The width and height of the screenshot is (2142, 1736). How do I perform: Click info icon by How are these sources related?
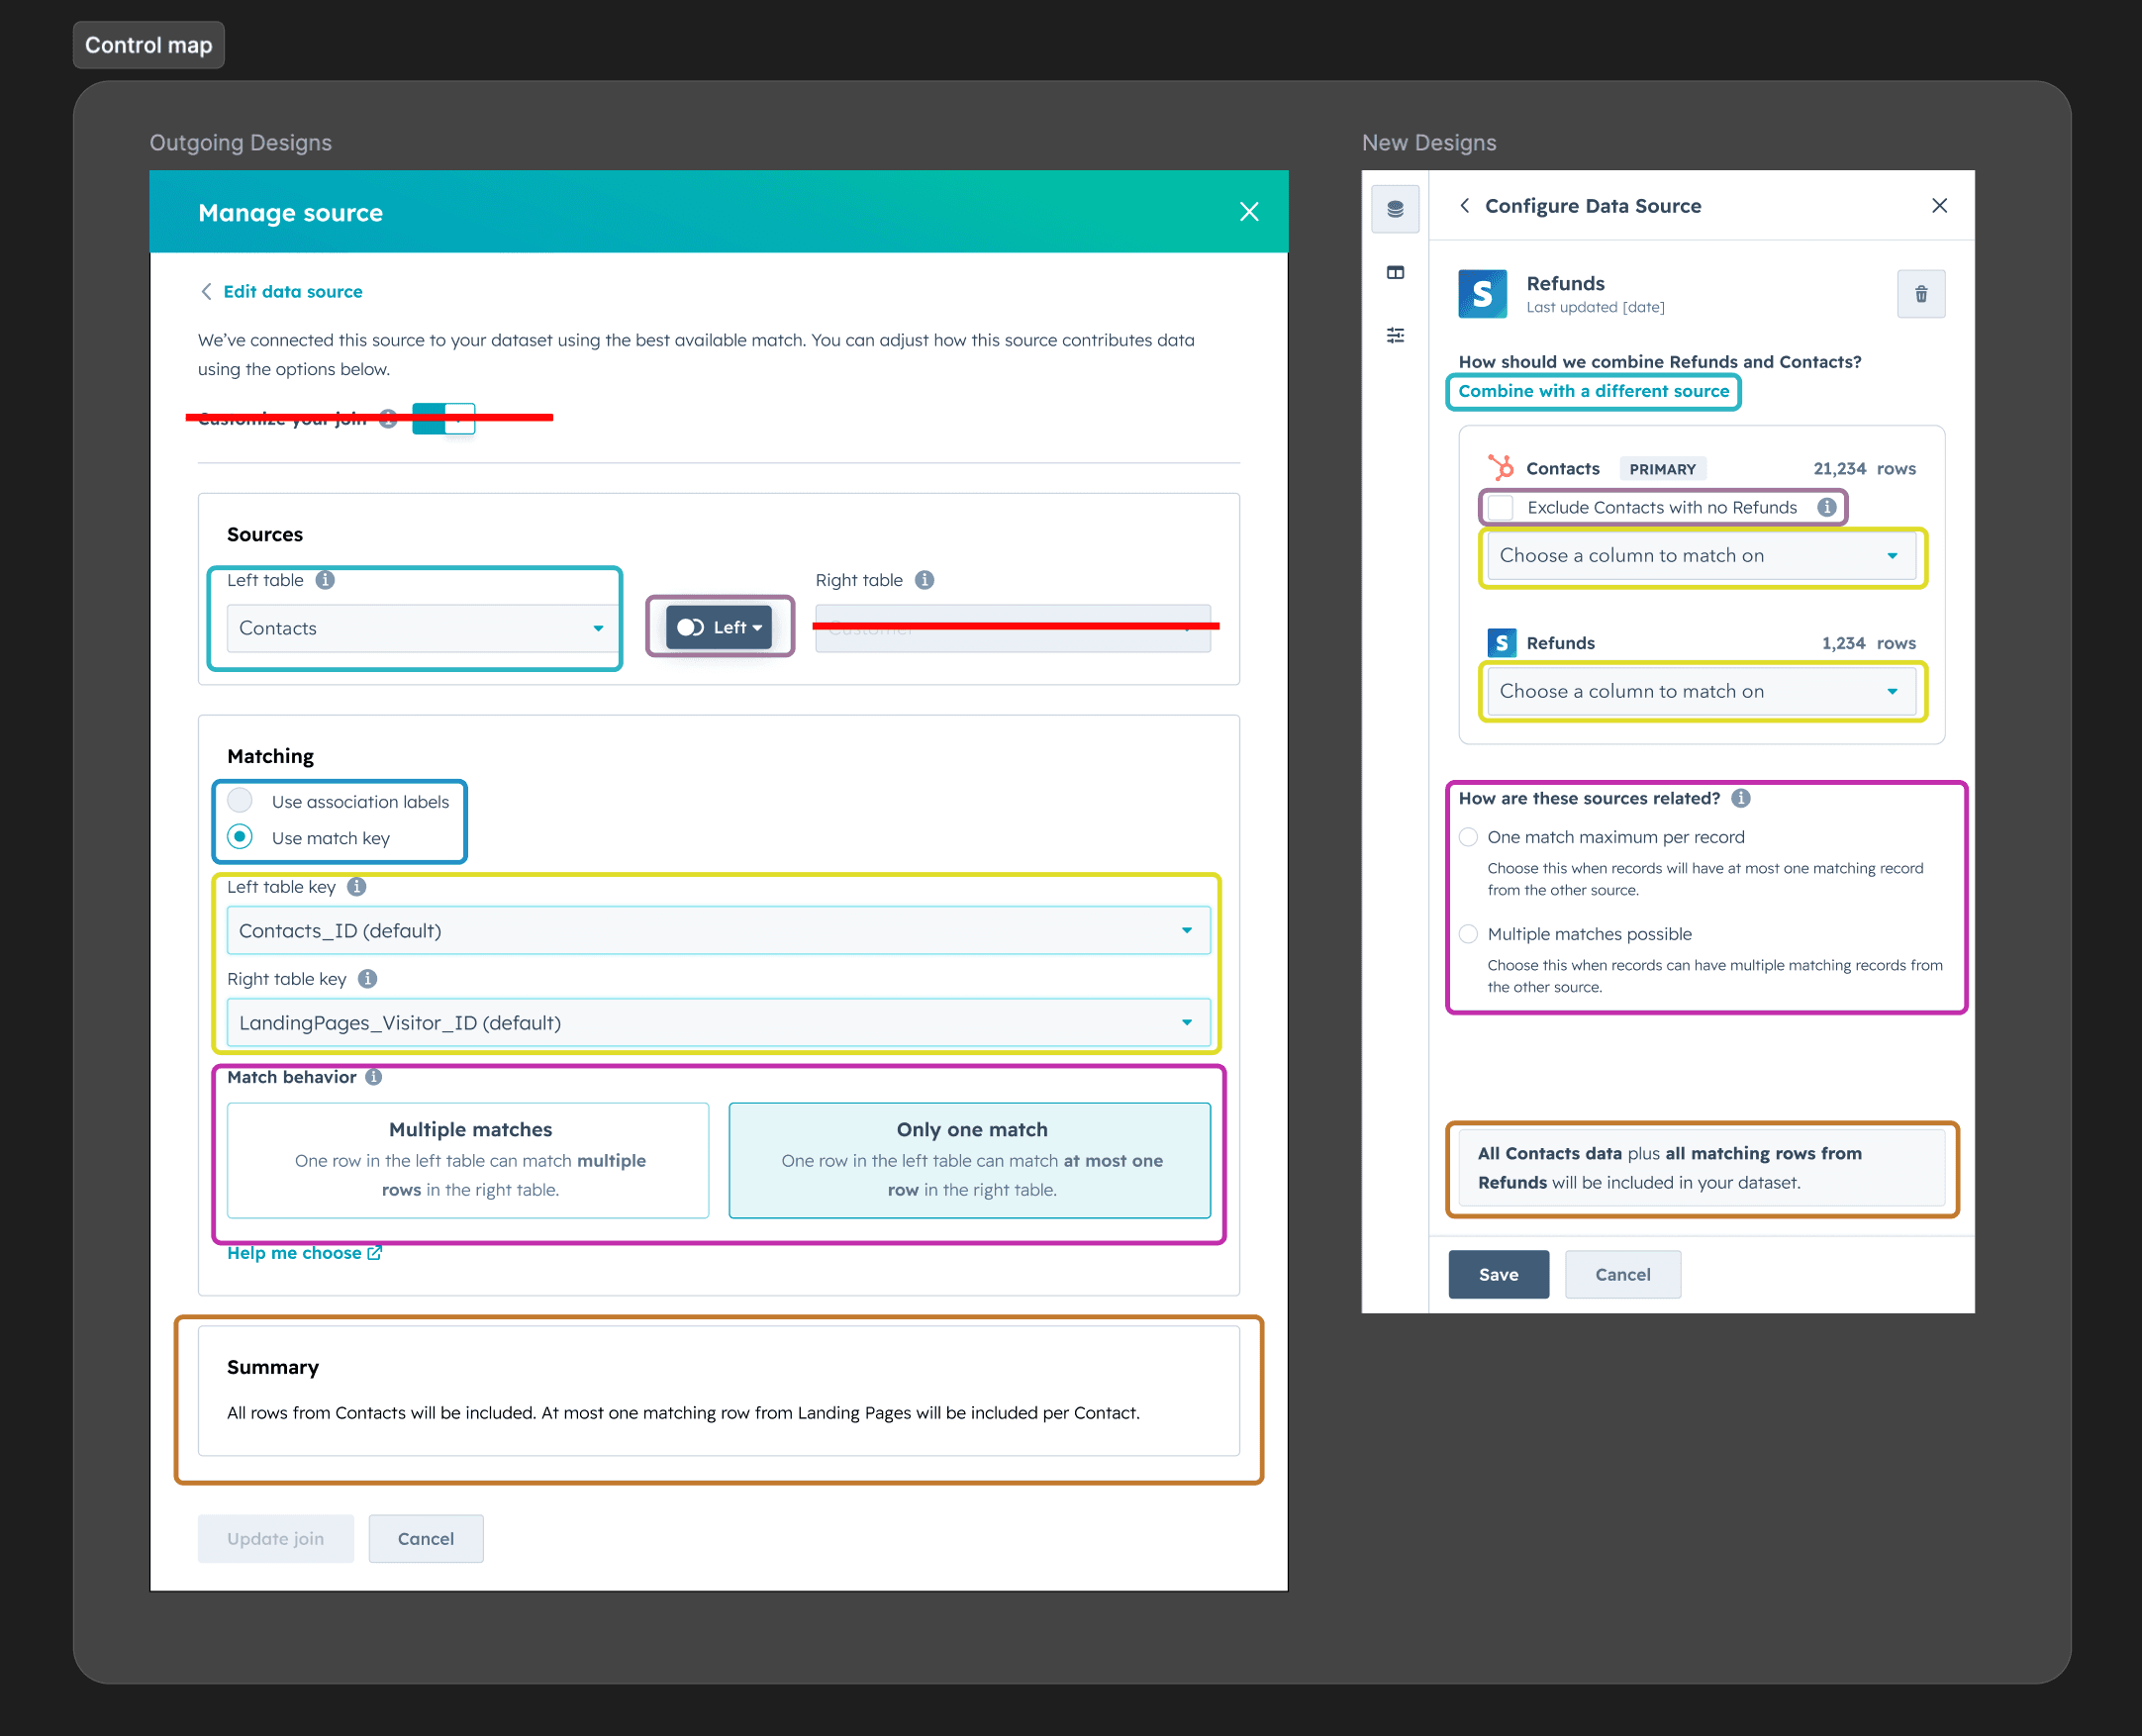(x=1741, y=798)
